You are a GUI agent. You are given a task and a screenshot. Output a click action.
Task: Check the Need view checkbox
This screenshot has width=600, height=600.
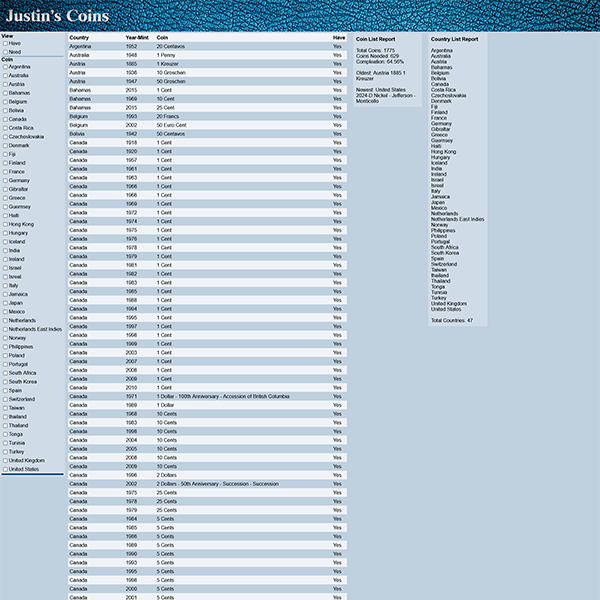click(5, 52)
